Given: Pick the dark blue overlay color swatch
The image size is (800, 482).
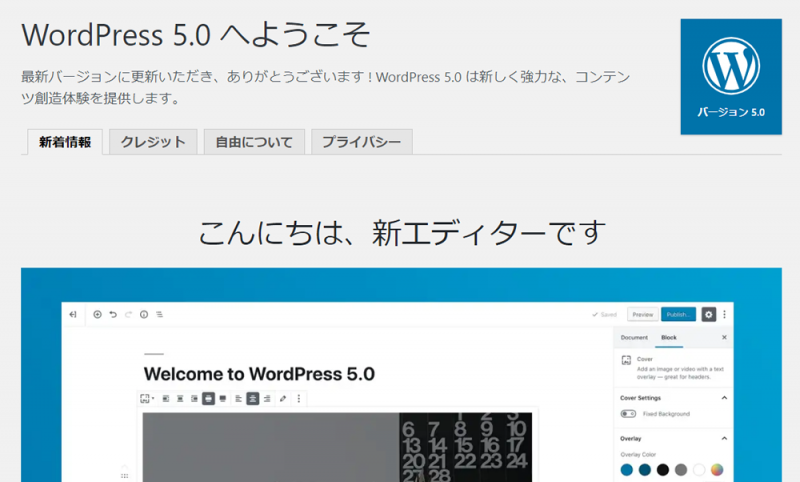Looking at the screenshot, I should [645, 470].
